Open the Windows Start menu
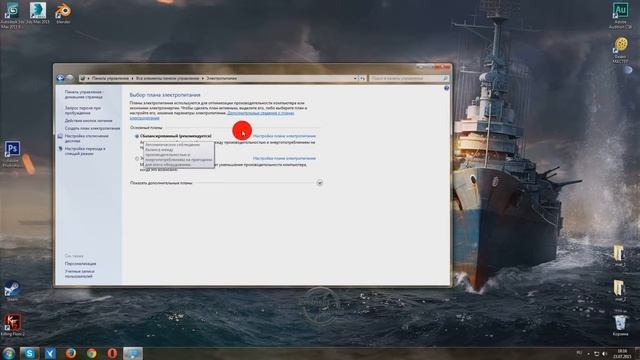Viewport: 640px width, 360px height. (x=9, y=353)
